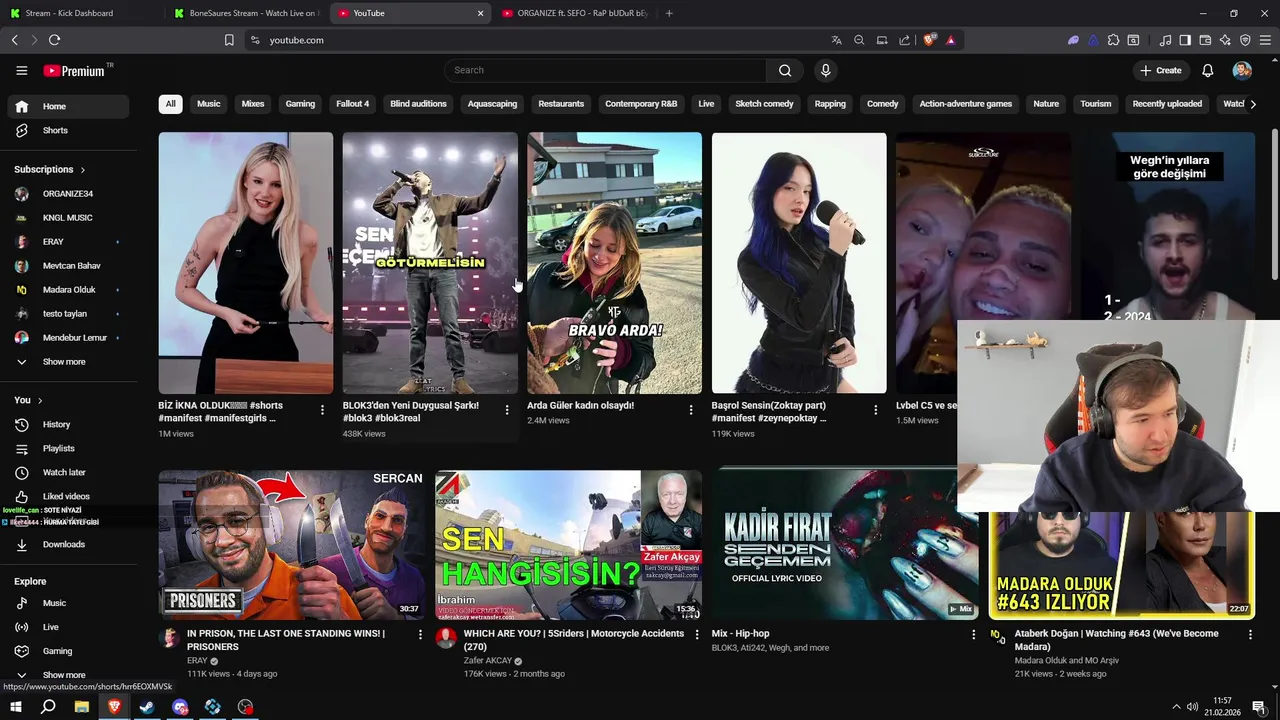The height and width of the screenshot is (720, 1280).
Task: Select the Aquascaping chip
Action: click(492, 104)
